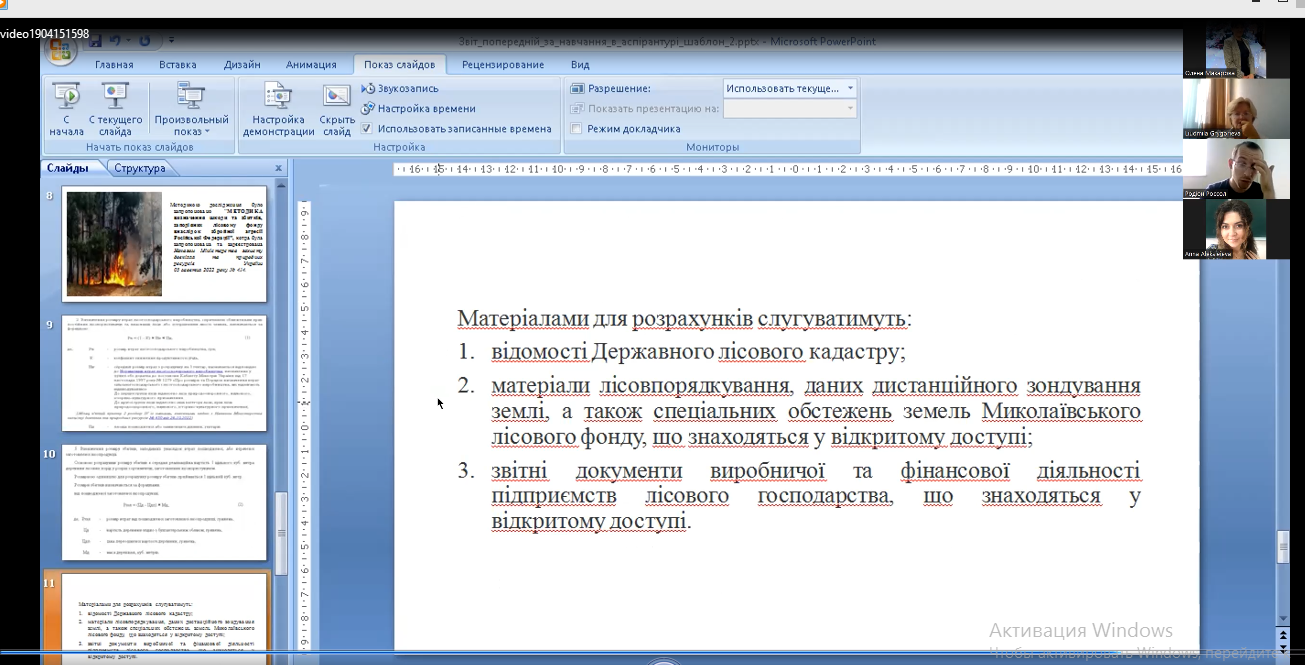Switch to the Структура outline tab

[x=139, y=168]
